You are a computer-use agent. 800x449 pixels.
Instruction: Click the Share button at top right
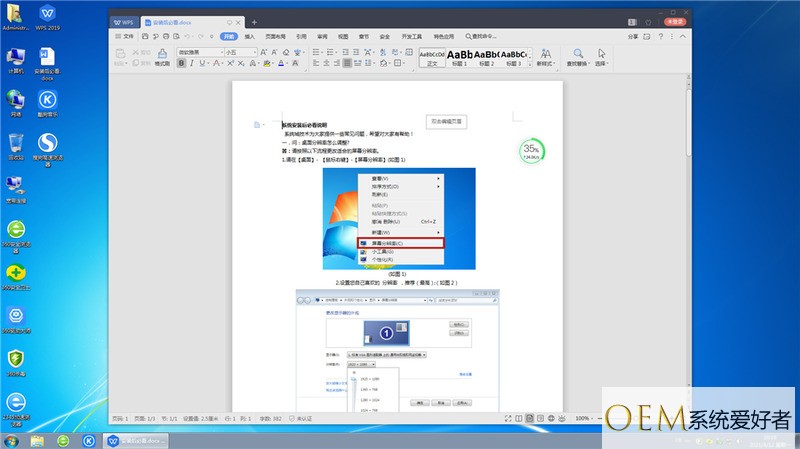[632, 36]
